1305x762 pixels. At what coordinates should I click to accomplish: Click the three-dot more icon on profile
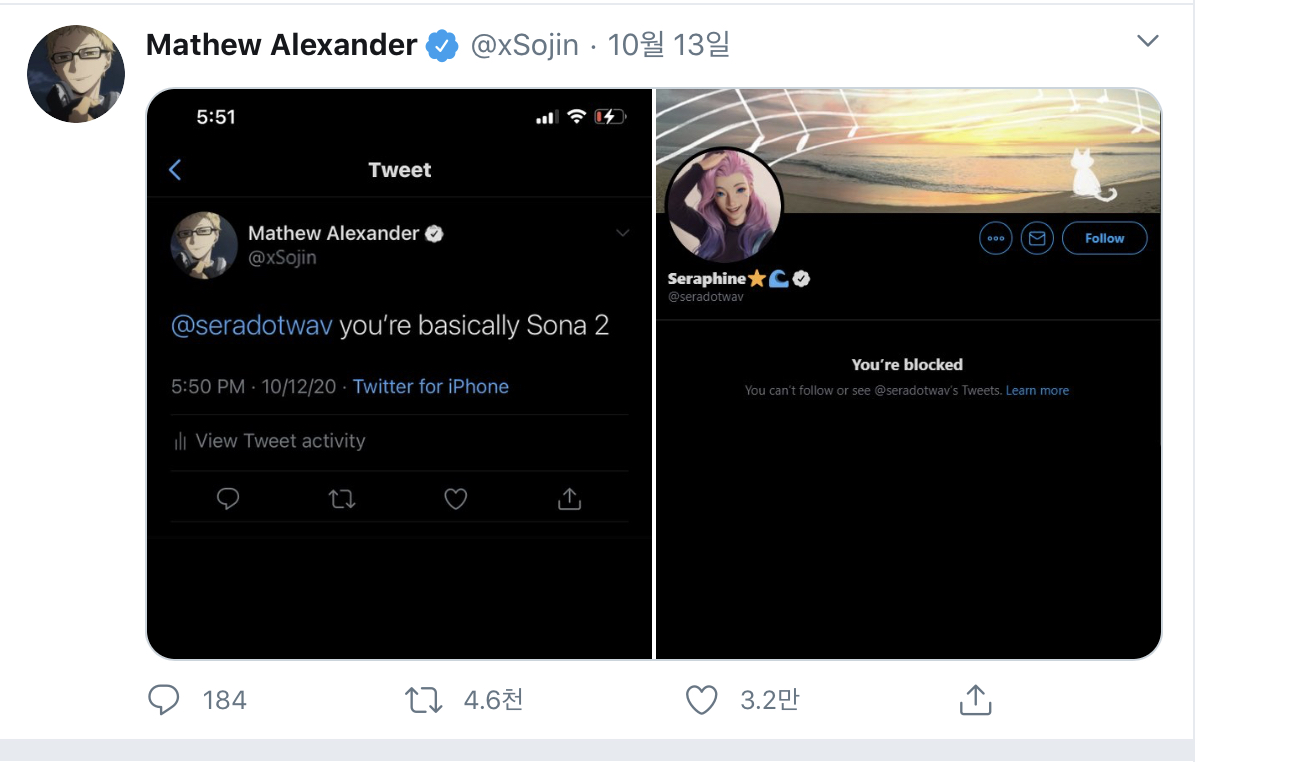pos(996,238)
